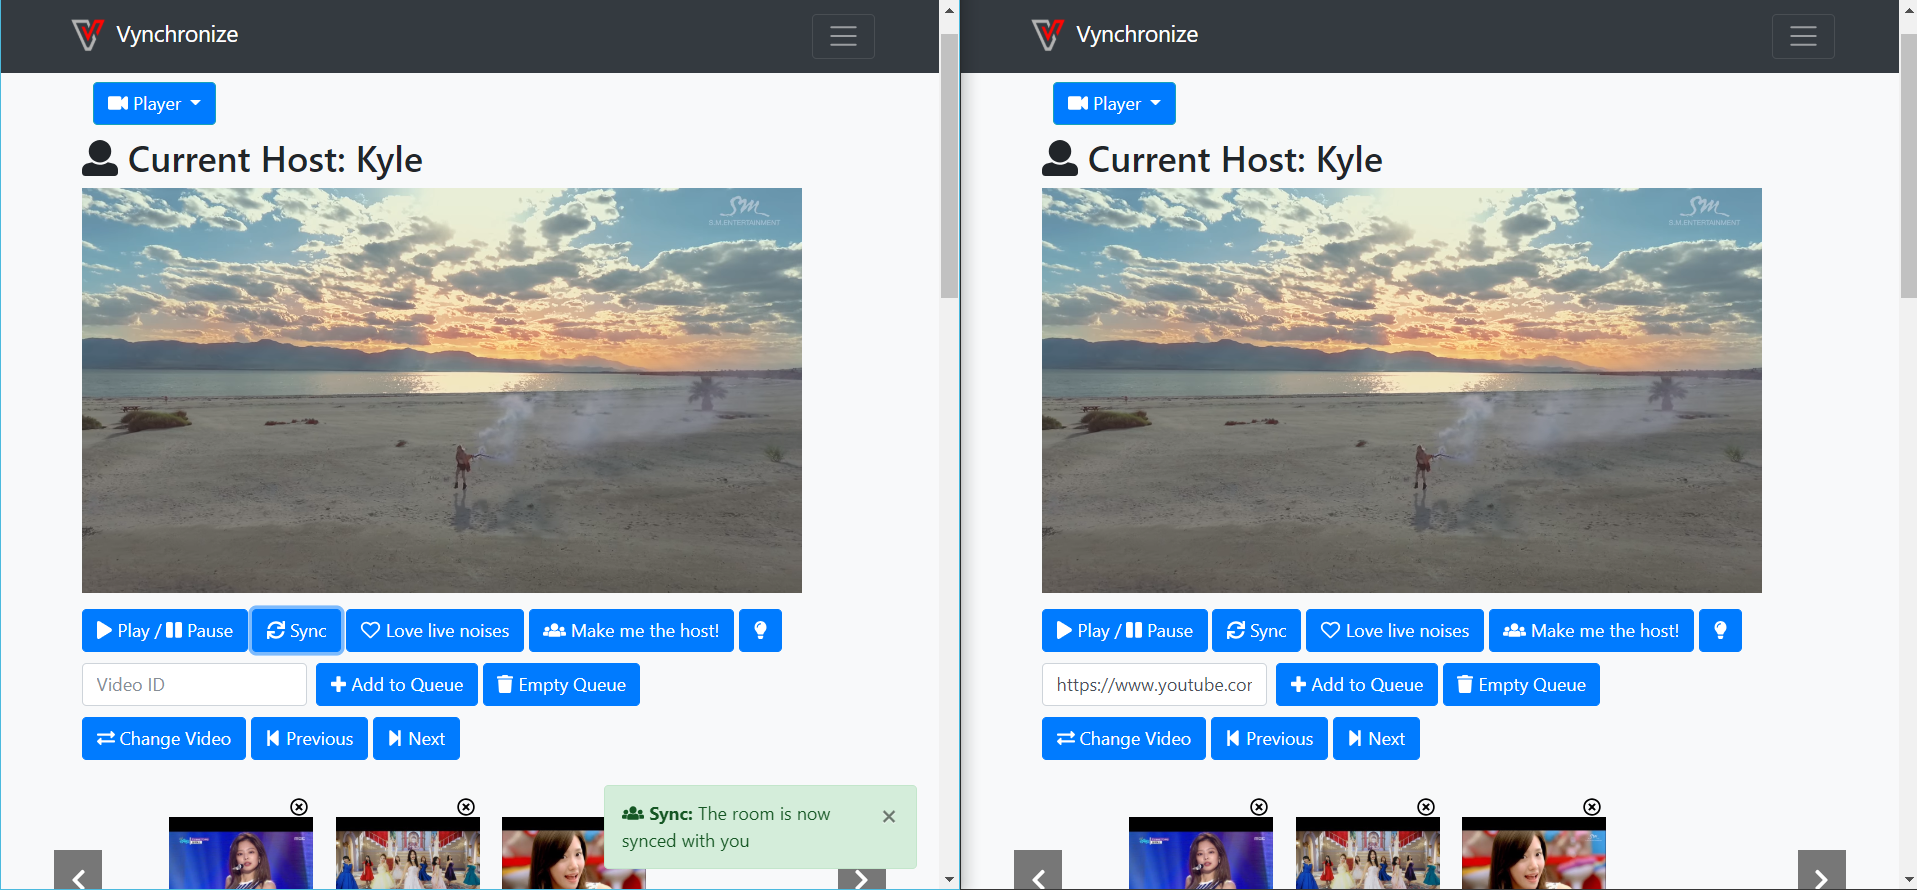Click scroll-down arrow of right window scrollbar
Viewport: 1917px width, 890px height.
click(1909, 879)
